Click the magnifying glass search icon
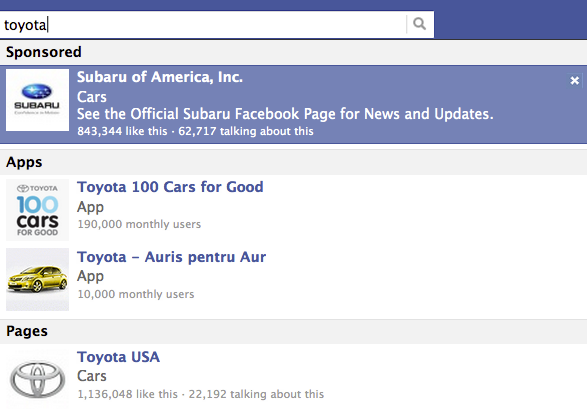 (x=419, y=24)
